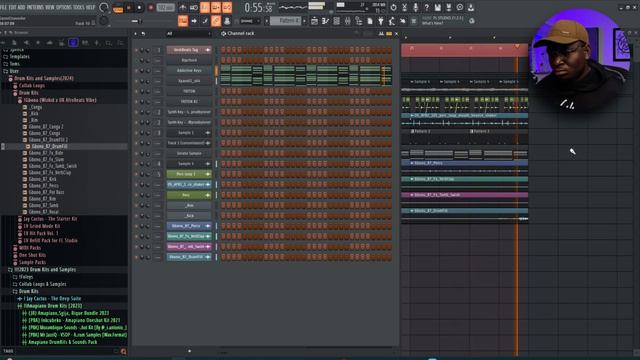The width and height of the screenshot is (640, 360).
Task: Open the channel rack view icon
Action: coord(336,21)
